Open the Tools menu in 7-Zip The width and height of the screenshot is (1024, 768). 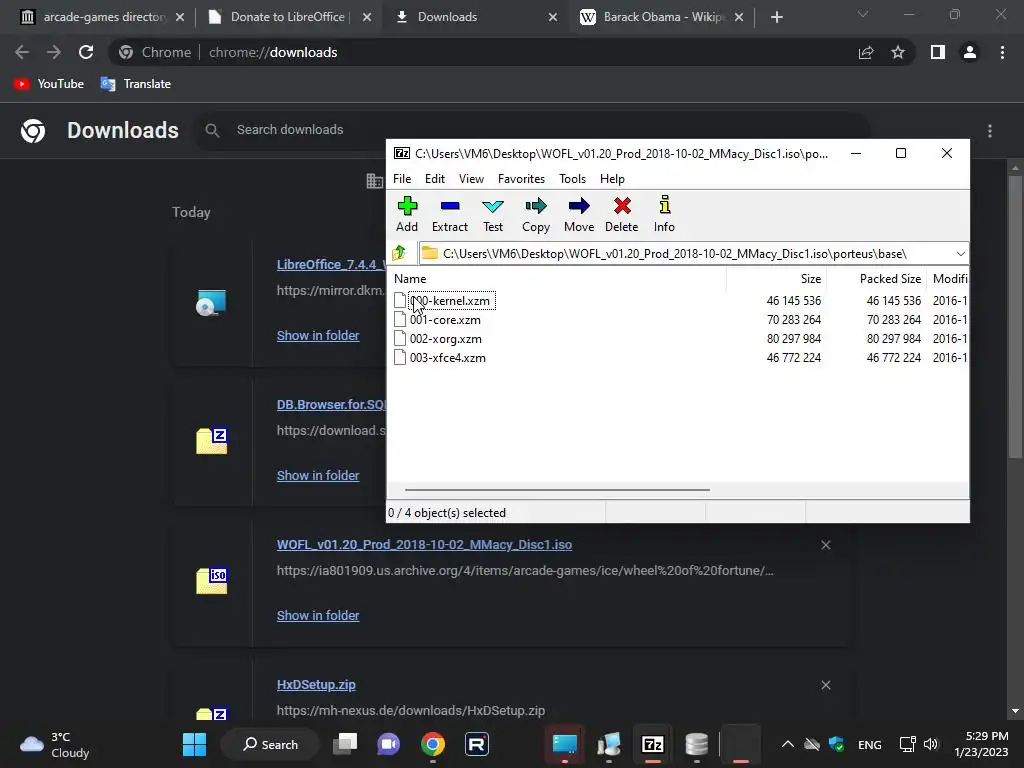pyautogui.click(x=573, y=179)
